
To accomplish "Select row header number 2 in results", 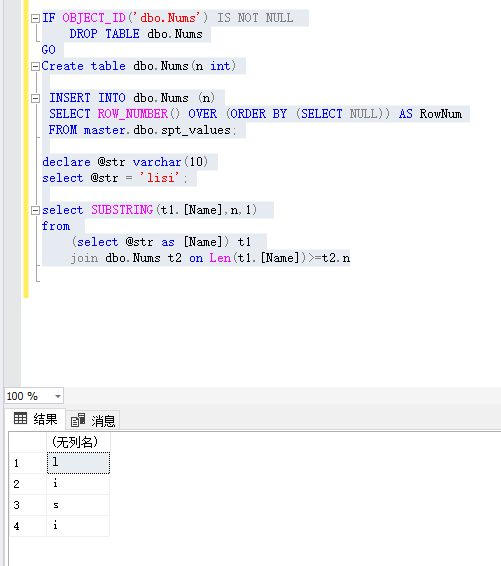I will 28,484.
